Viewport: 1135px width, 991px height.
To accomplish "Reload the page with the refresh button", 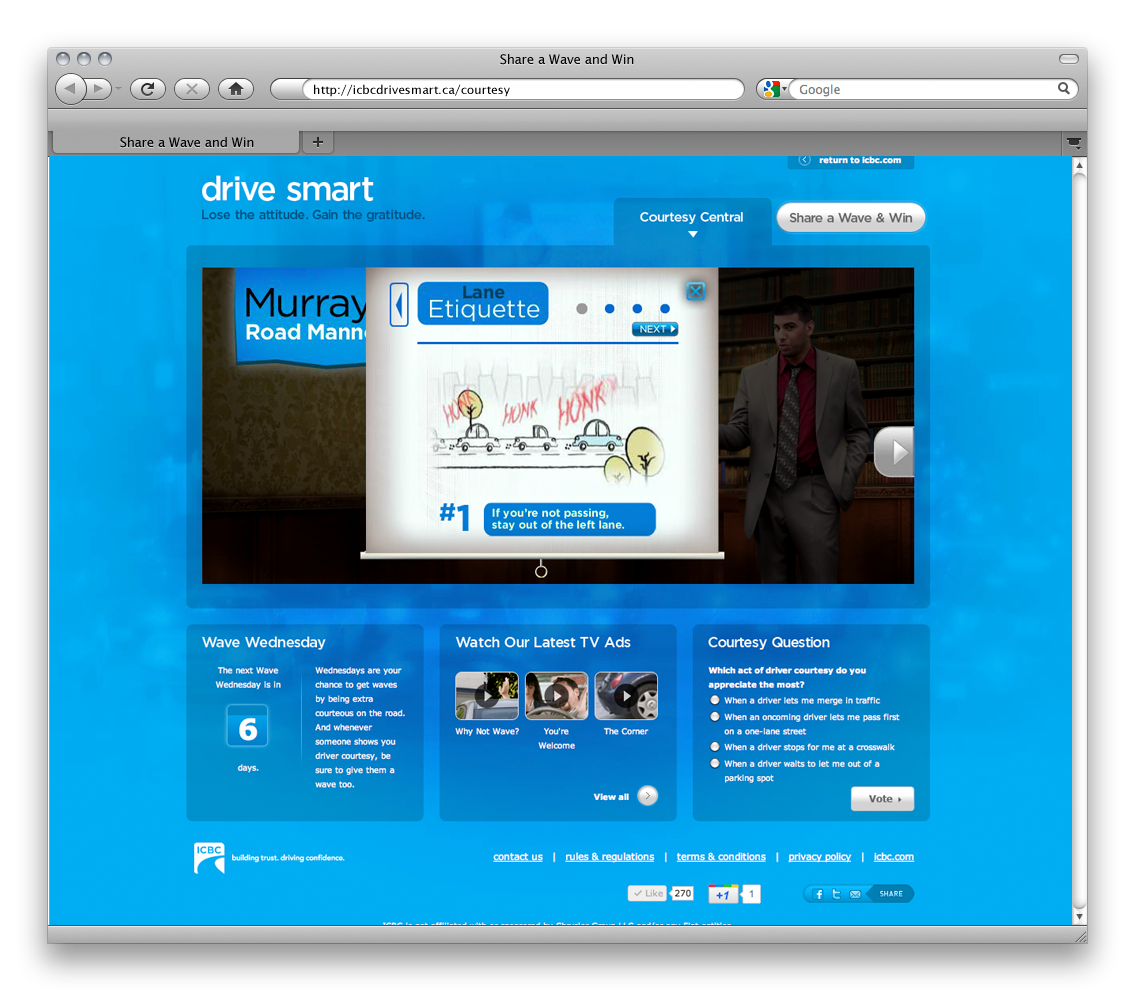I will (x=148, y=89).
